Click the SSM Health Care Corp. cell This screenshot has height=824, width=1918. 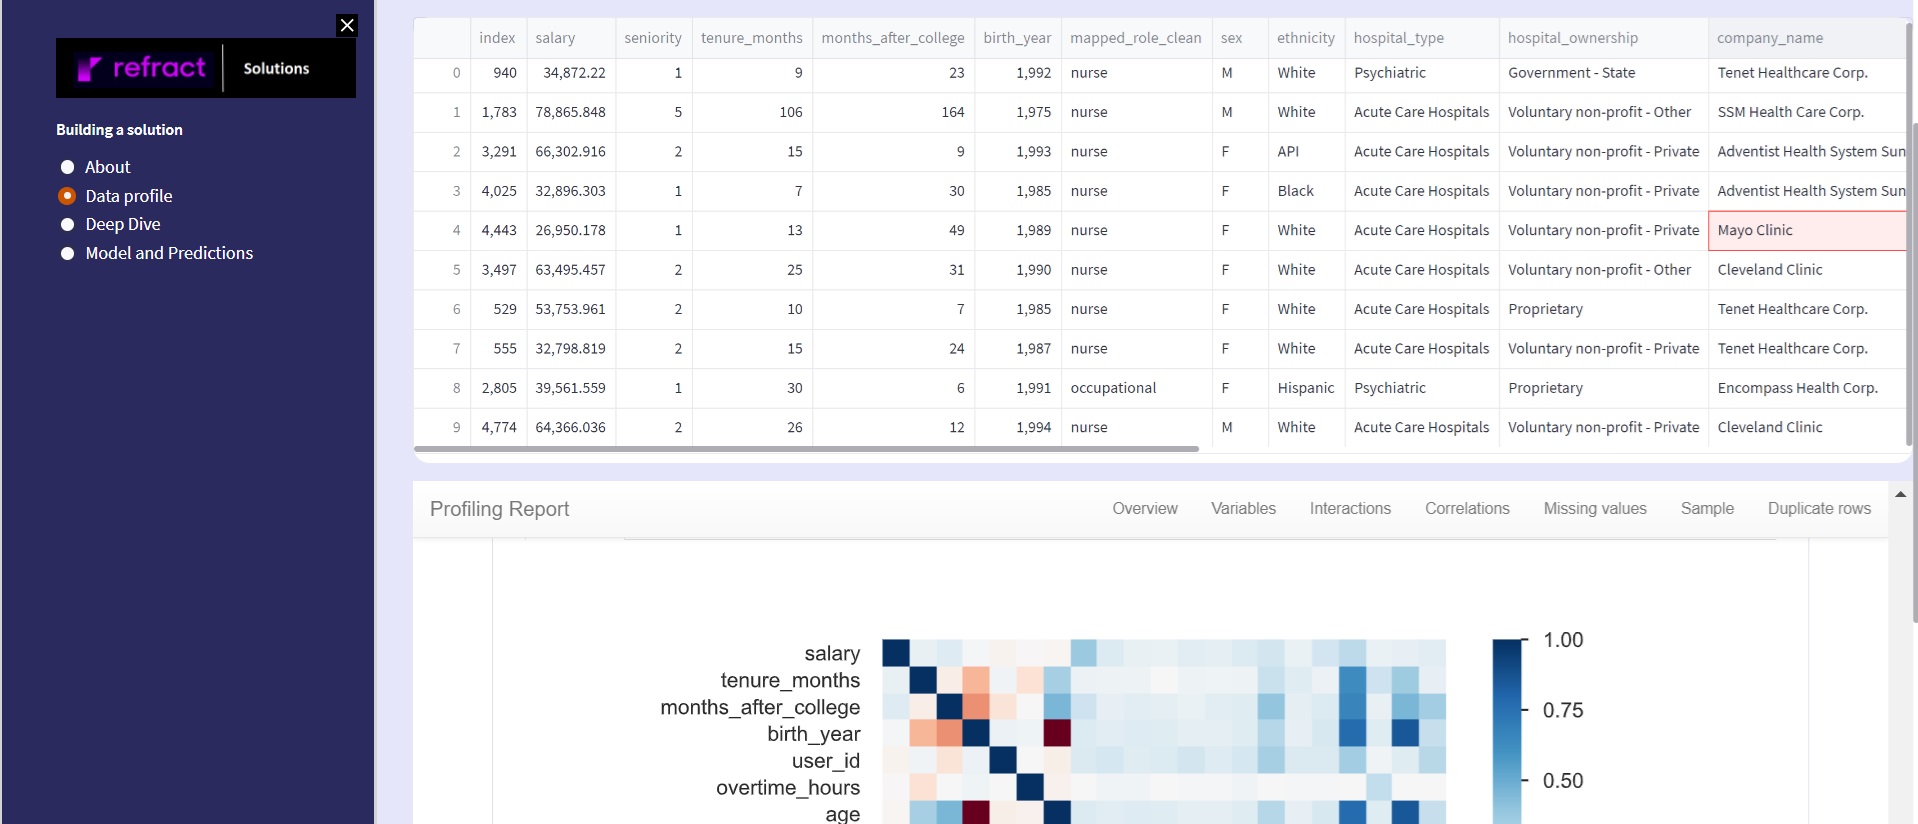click(x=1807, y=112)
